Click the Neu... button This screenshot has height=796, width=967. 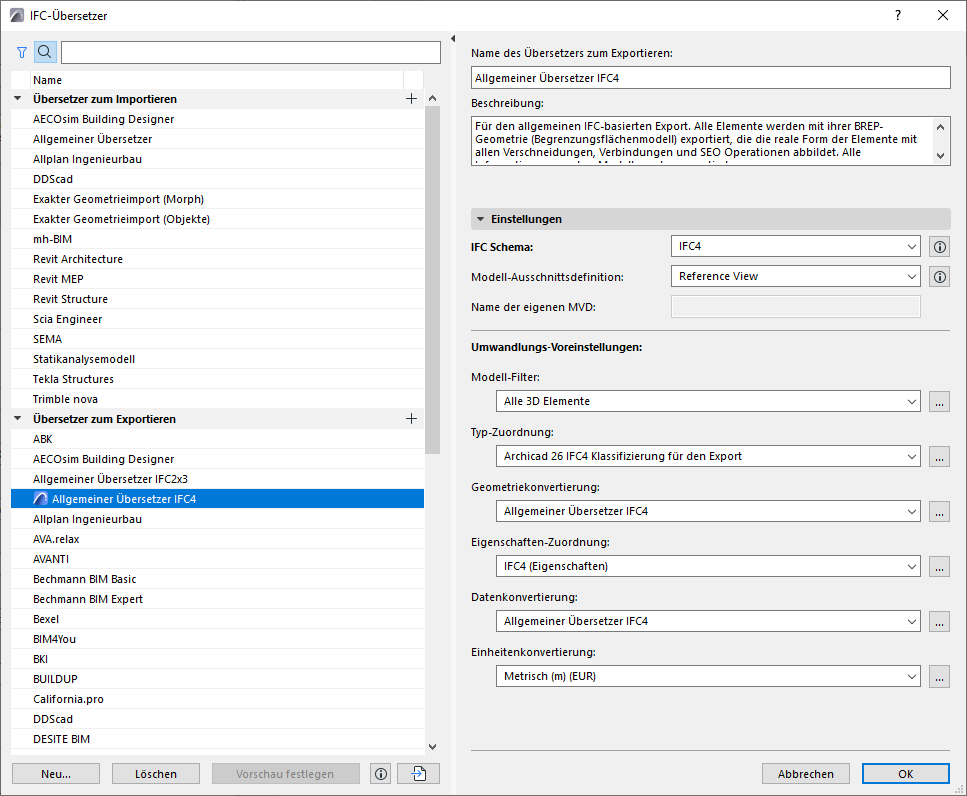(56, 773)
